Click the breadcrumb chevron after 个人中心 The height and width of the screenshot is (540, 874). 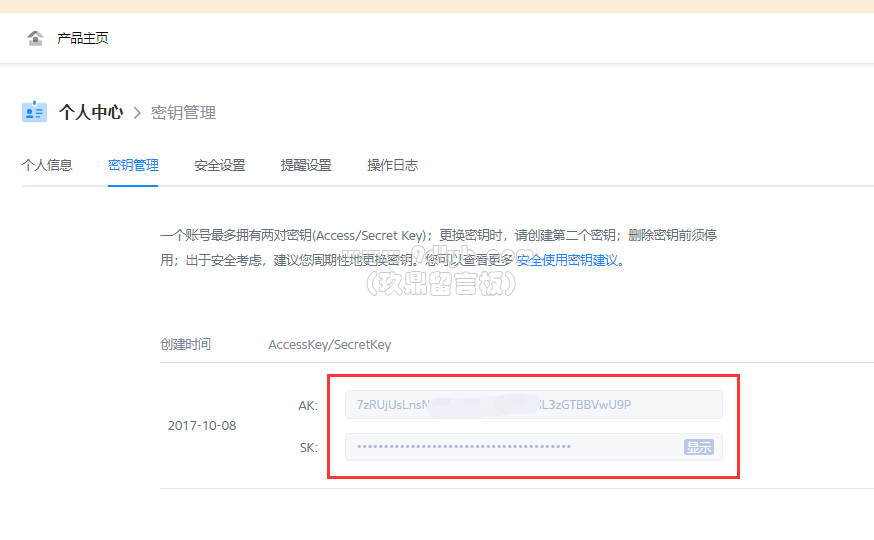[x=137, y=113]
